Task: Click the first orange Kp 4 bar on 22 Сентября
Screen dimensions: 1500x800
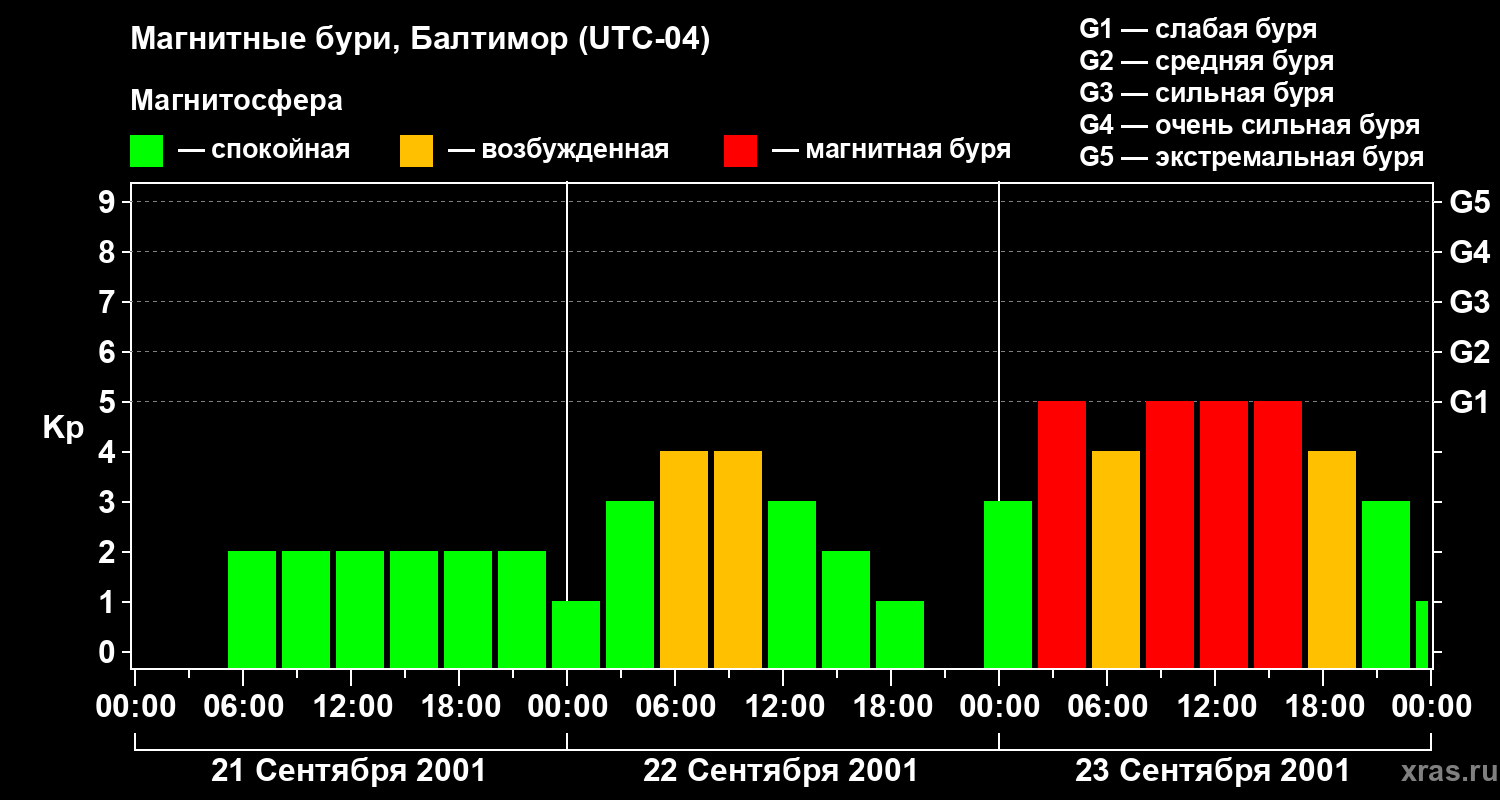Action: click(x=684, y=560)
